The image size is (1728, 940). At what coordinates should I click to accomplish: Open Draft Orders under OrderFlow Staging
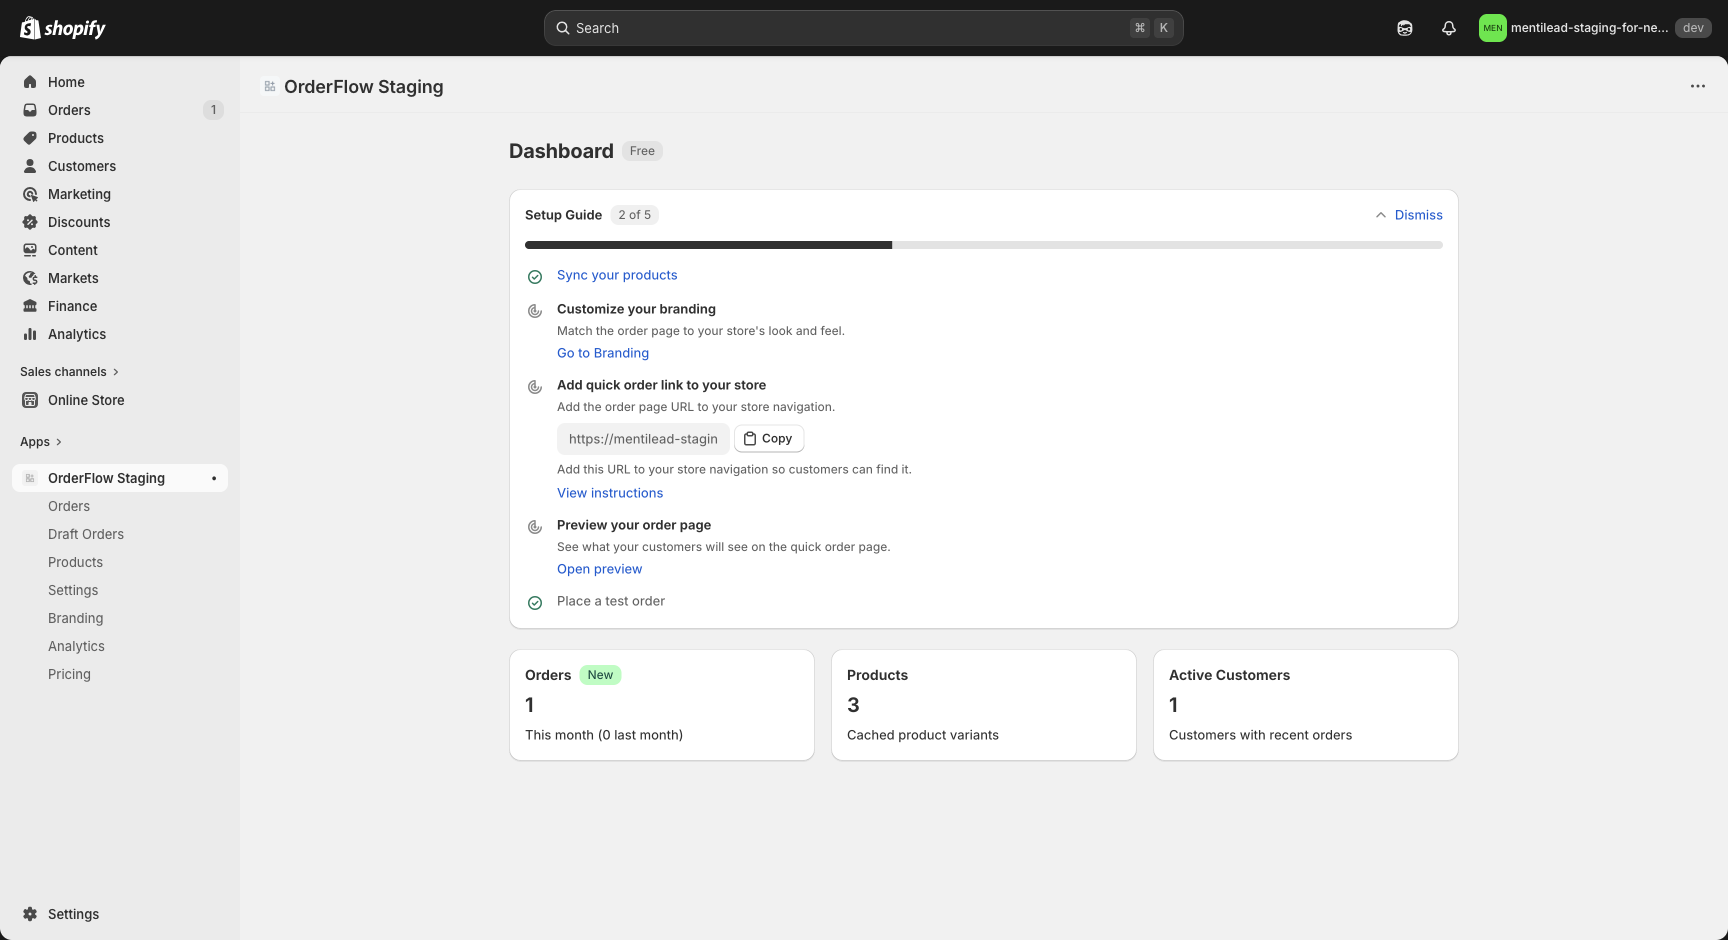[x=85, y=534]
